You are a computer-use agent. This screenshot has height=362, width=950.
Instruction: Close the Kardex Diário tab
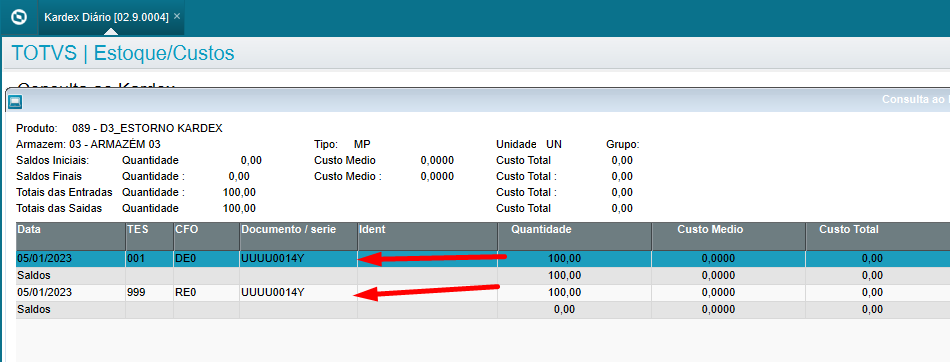(177, 16)
